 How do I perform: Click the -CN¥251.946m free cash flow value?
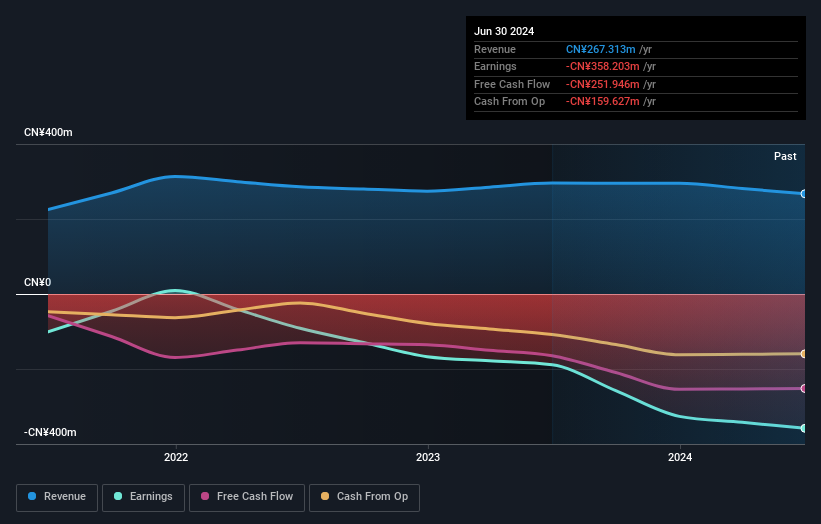click(602, 84)
